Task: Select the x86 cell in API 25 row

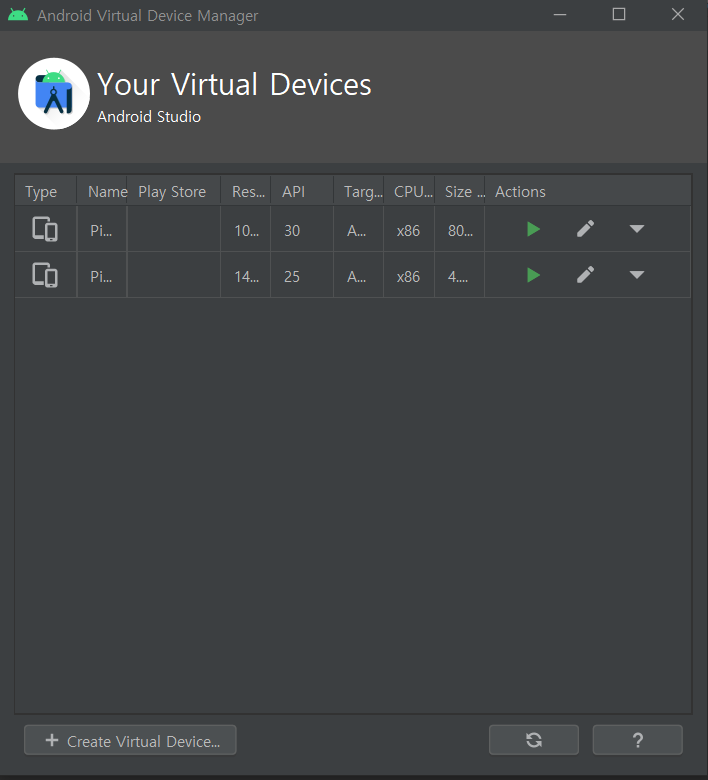Action: (409, 276)
